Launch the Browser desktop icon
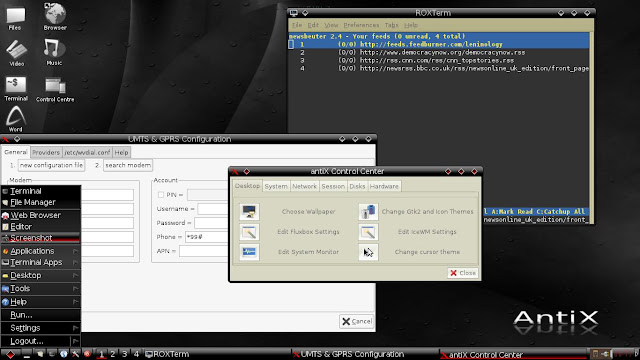 [x=55, y=17]
